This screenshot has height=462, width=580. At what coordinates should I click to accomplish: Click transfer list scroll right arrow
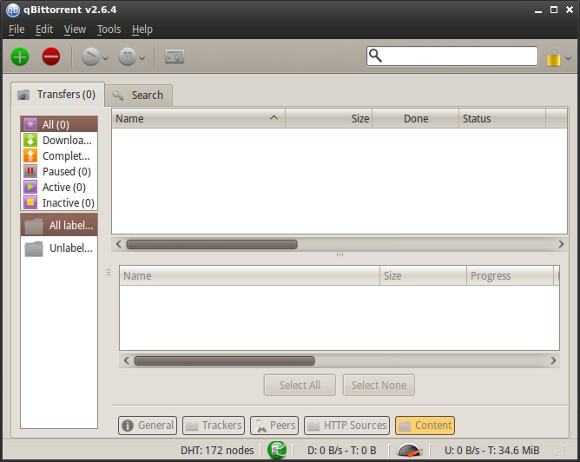pyautogui.click(x=561, y=244)
